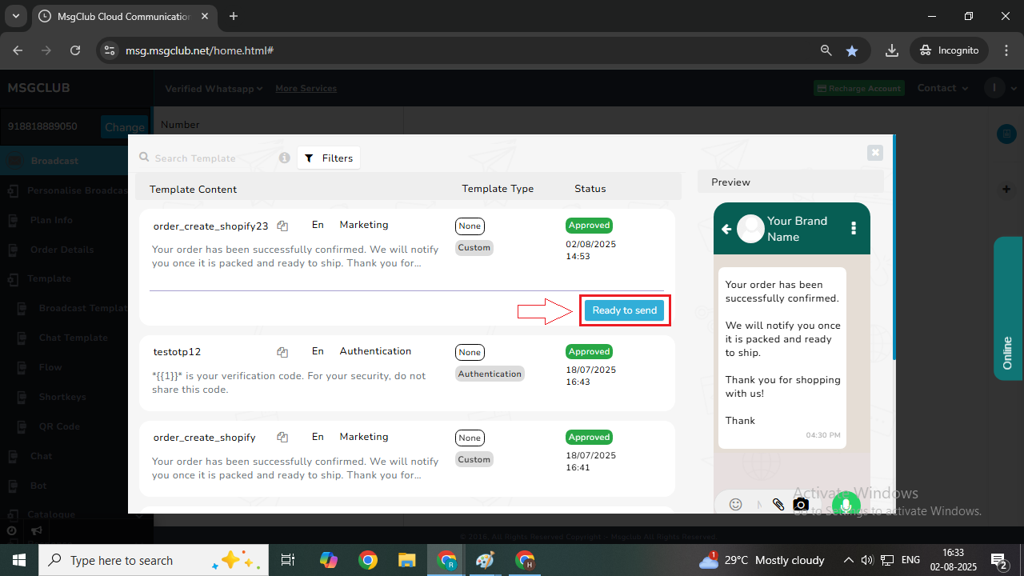Viewport: 1024px width, 576px height.
Task: Open Task View on the taskbar
Action: point(287,560)
